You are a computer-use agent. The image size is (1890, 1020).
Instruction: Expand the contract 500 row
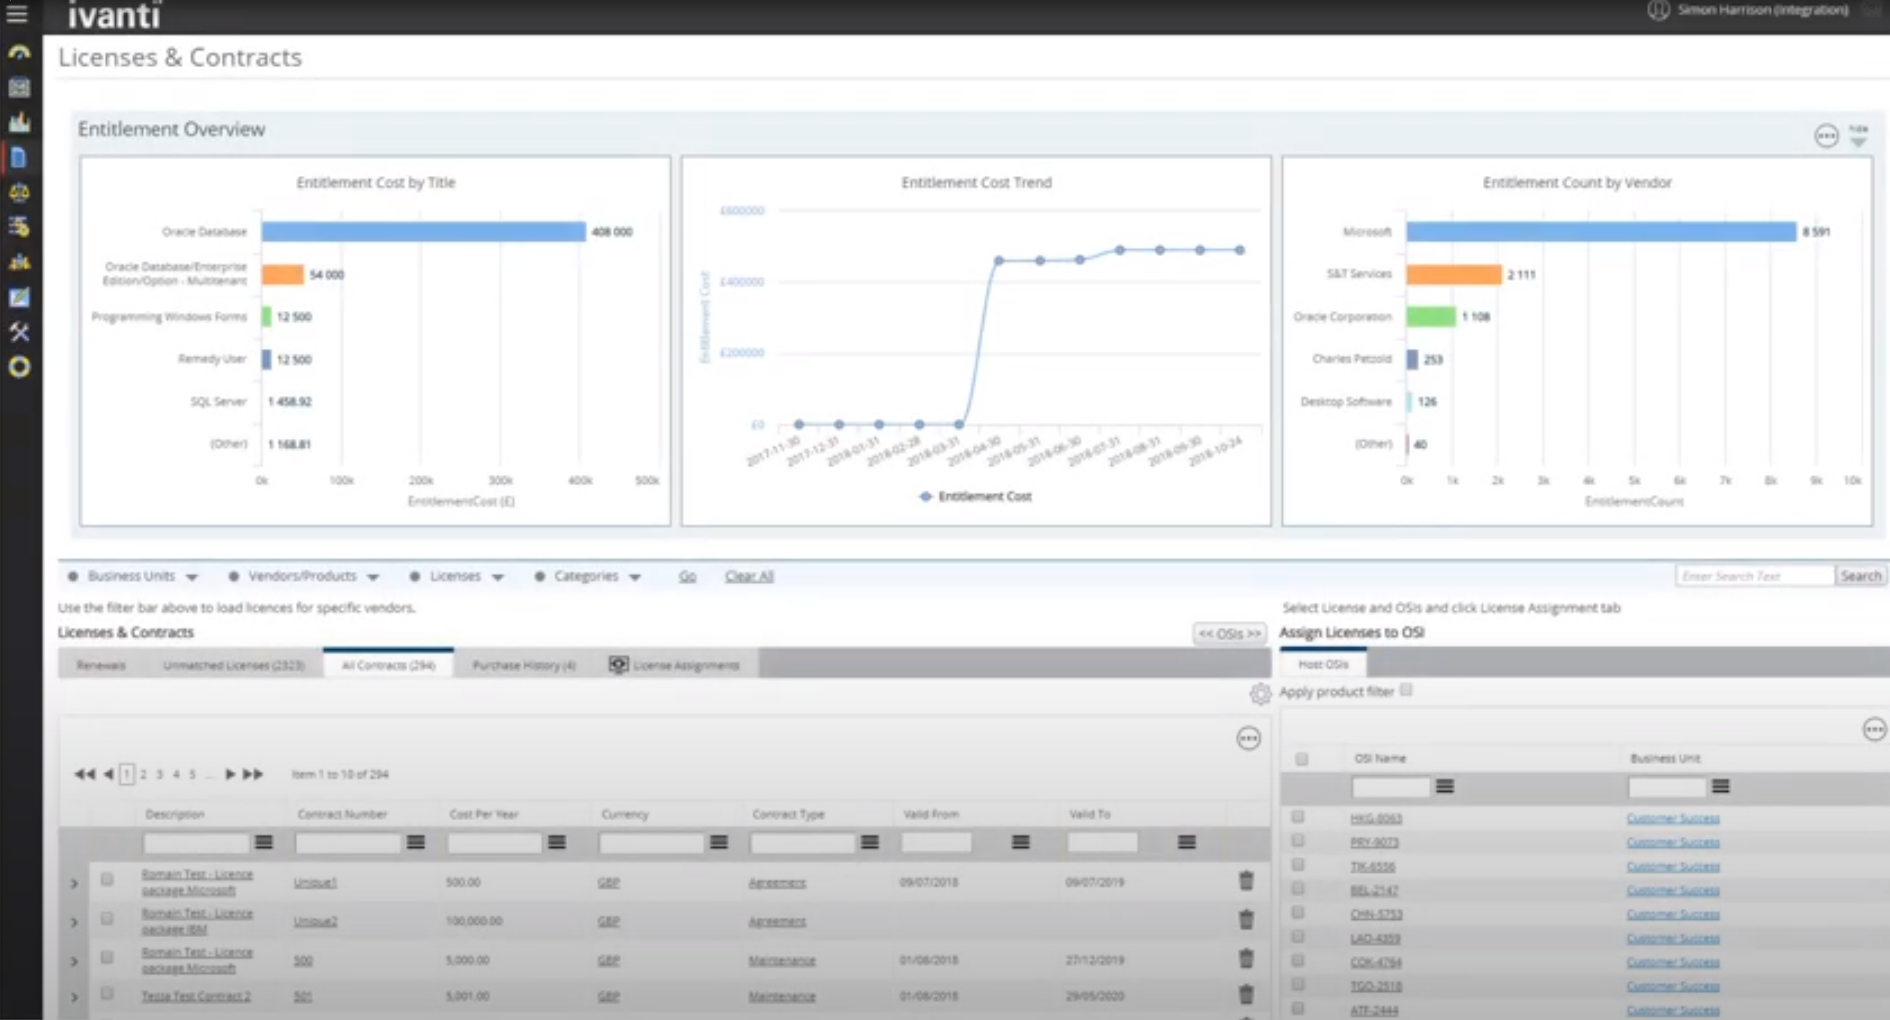[x=74, y=961]
